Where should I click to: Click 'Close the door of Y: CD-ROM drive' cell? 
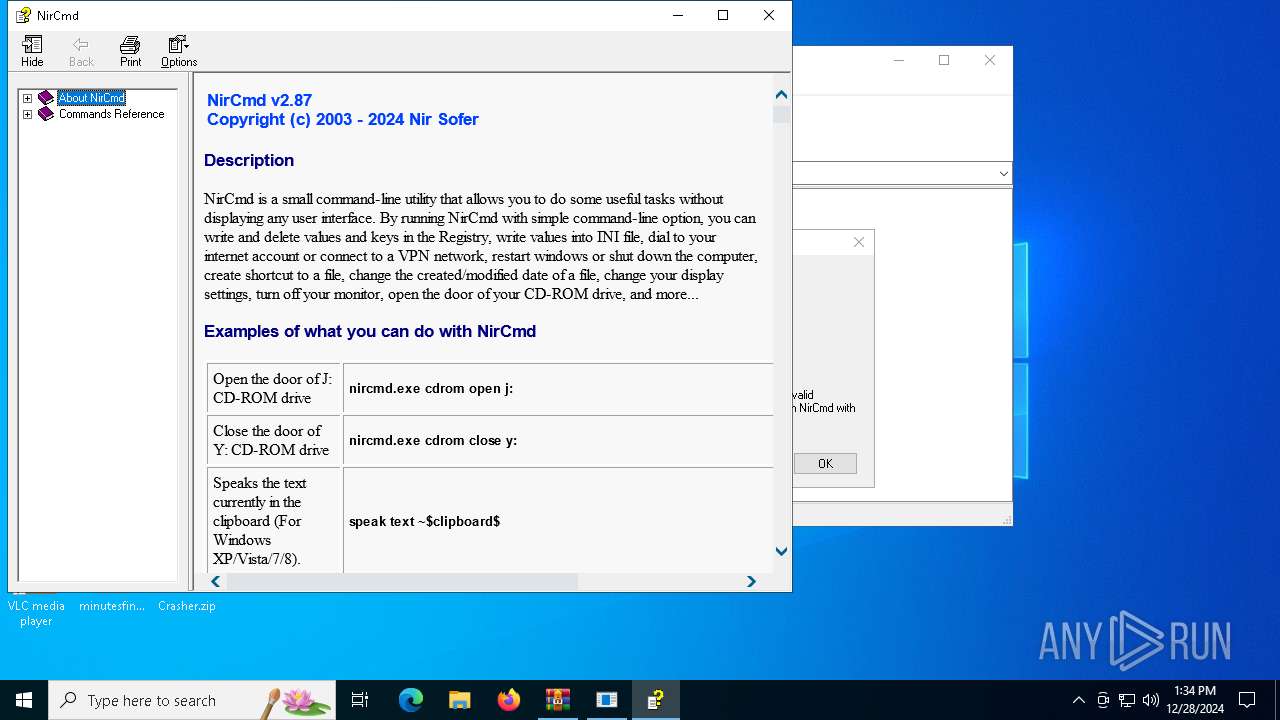(x=274, y=440)
